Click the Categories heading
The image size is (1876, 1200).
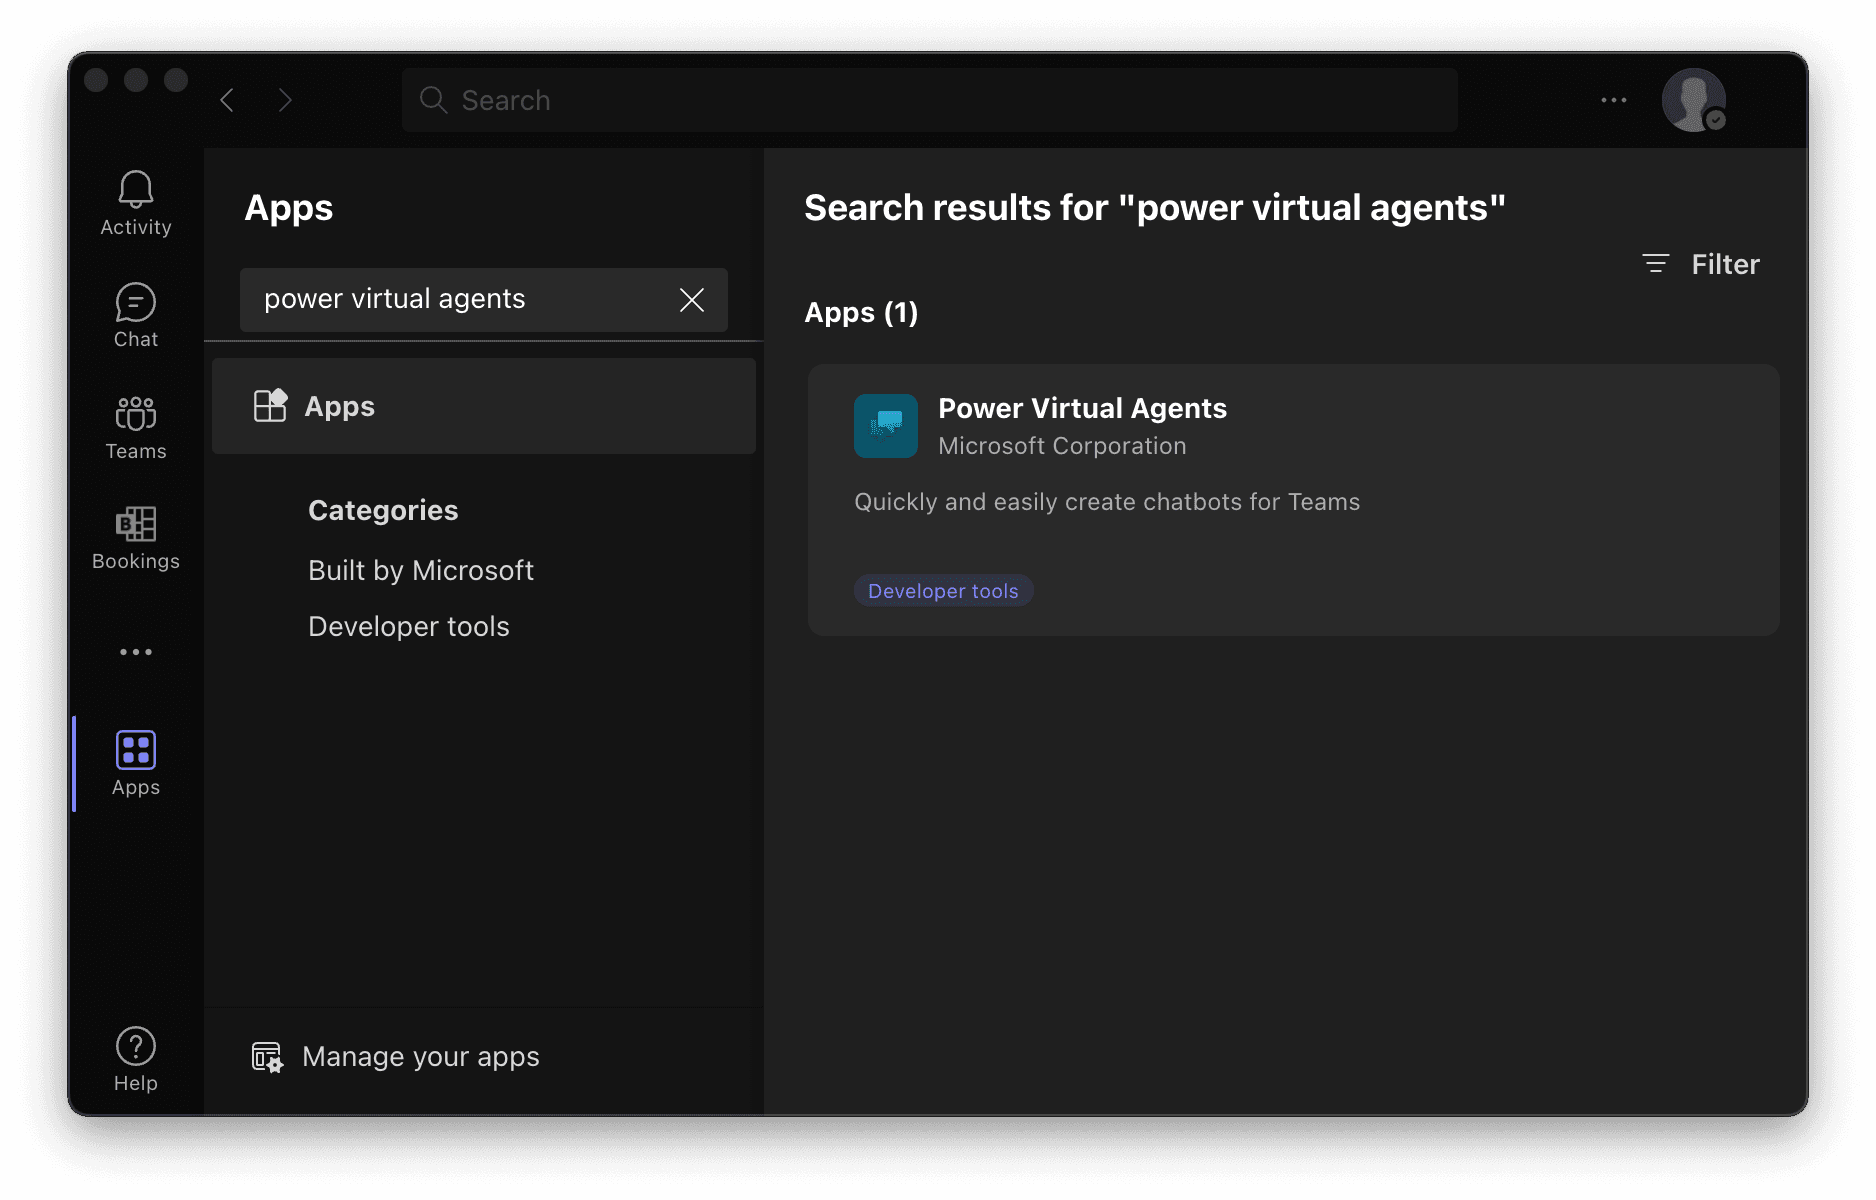pyautogui.click(x=383, y=510)
